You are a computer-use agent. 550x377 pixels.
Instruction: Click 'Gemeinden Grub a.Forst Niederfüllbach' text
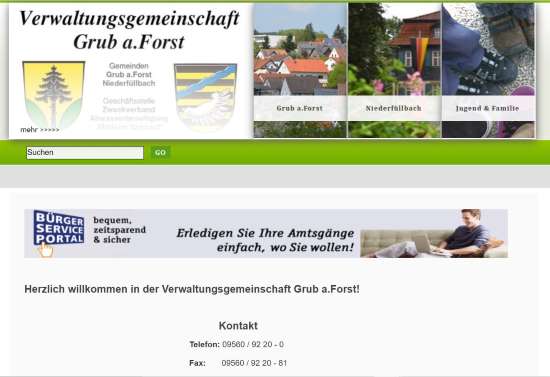coord(129,74)
